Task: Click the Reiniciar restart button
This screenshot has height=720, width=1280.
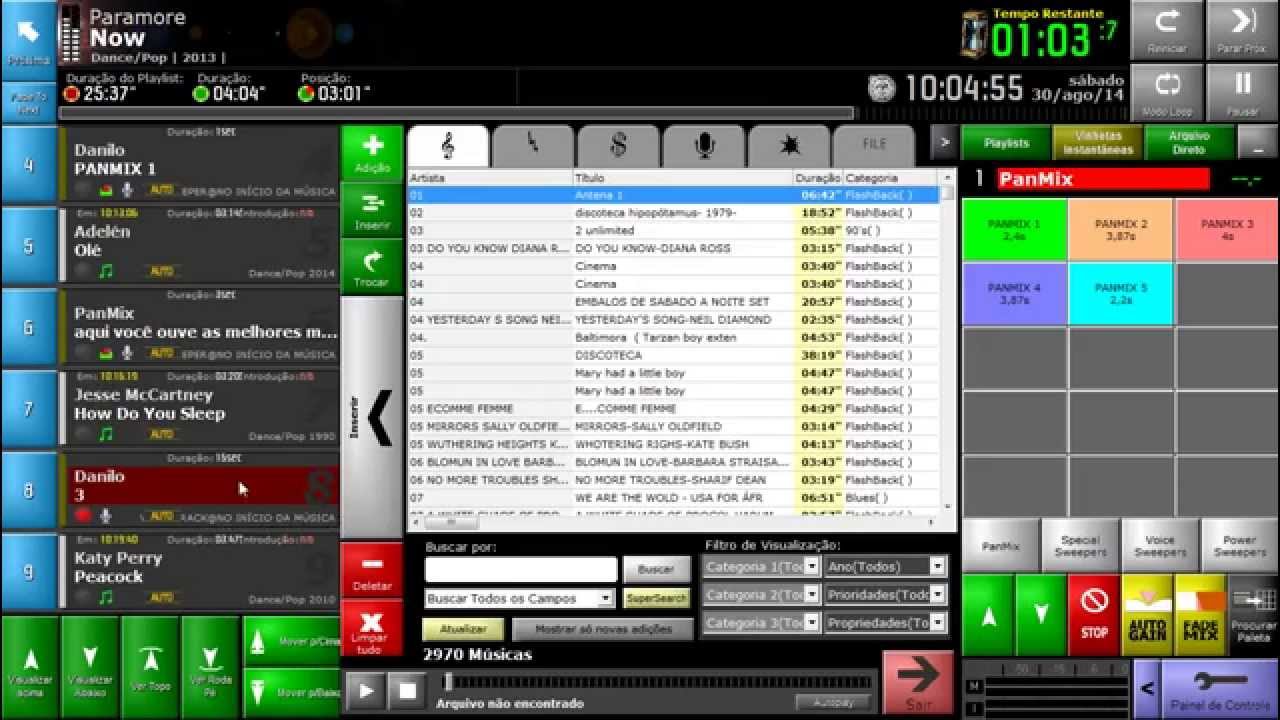Action: 1167,30
